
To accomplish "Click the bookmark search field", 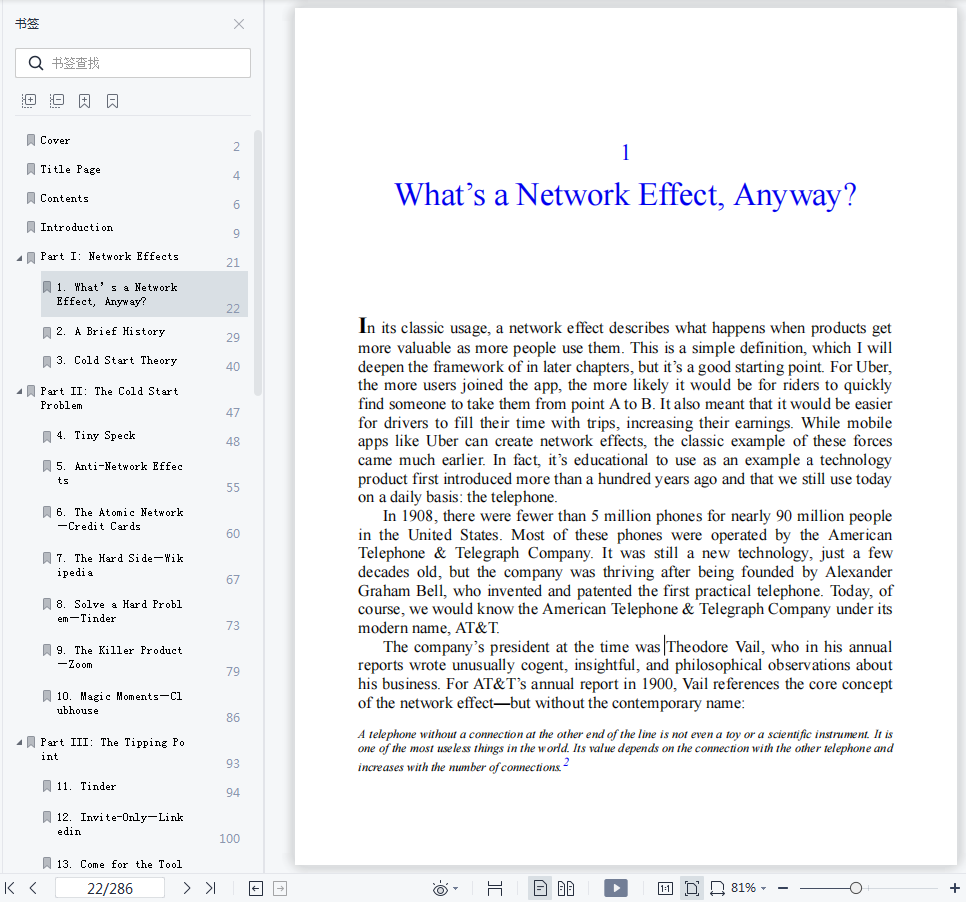I will click(x=133, y=63).
